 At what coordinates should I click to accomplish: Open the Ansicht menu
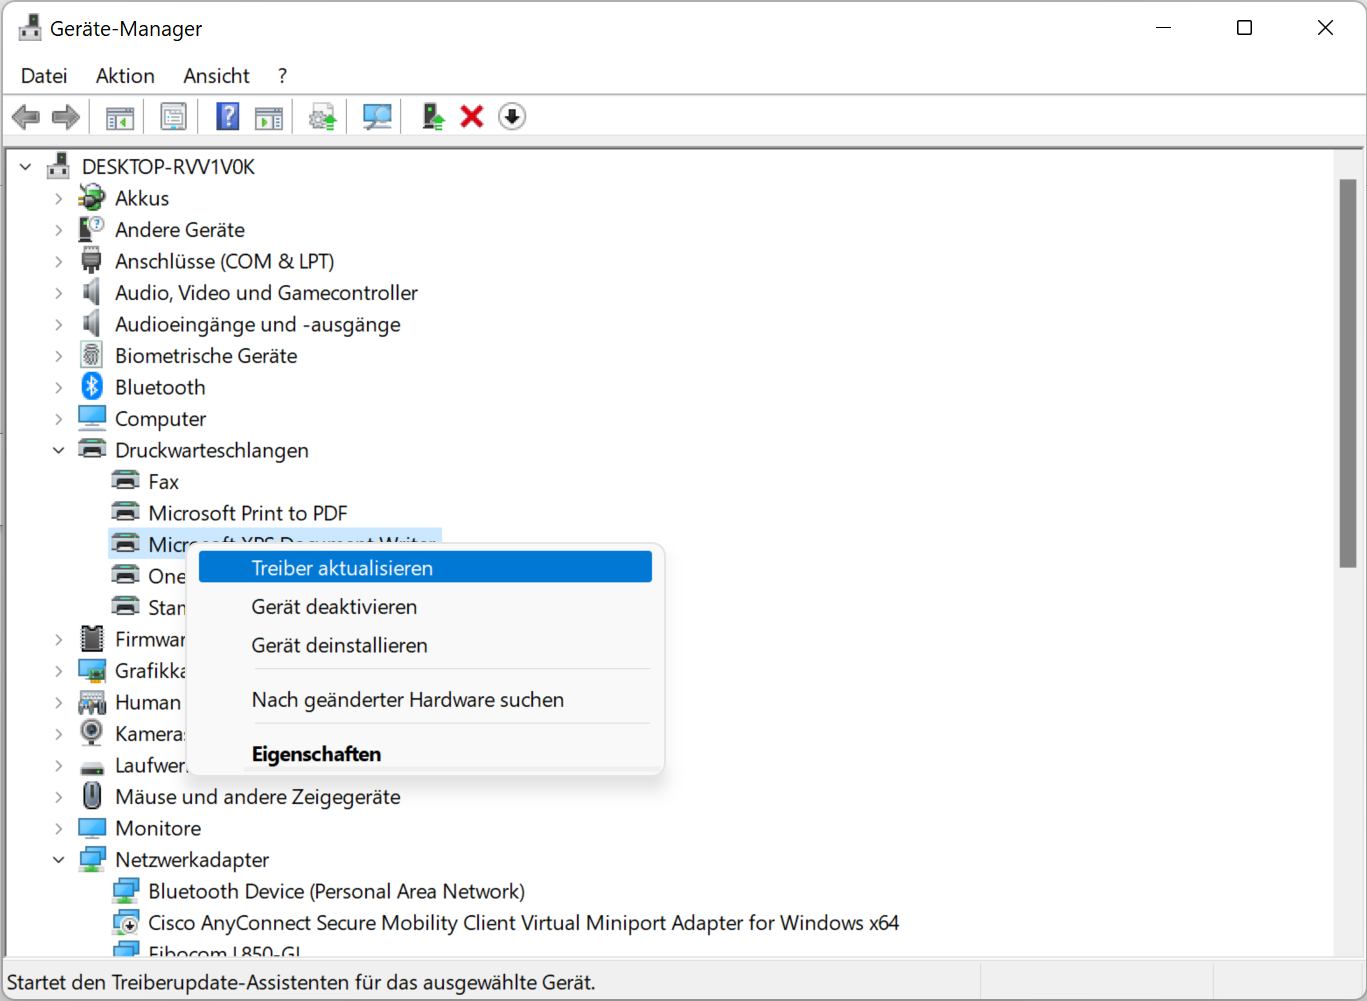(216, 76)
